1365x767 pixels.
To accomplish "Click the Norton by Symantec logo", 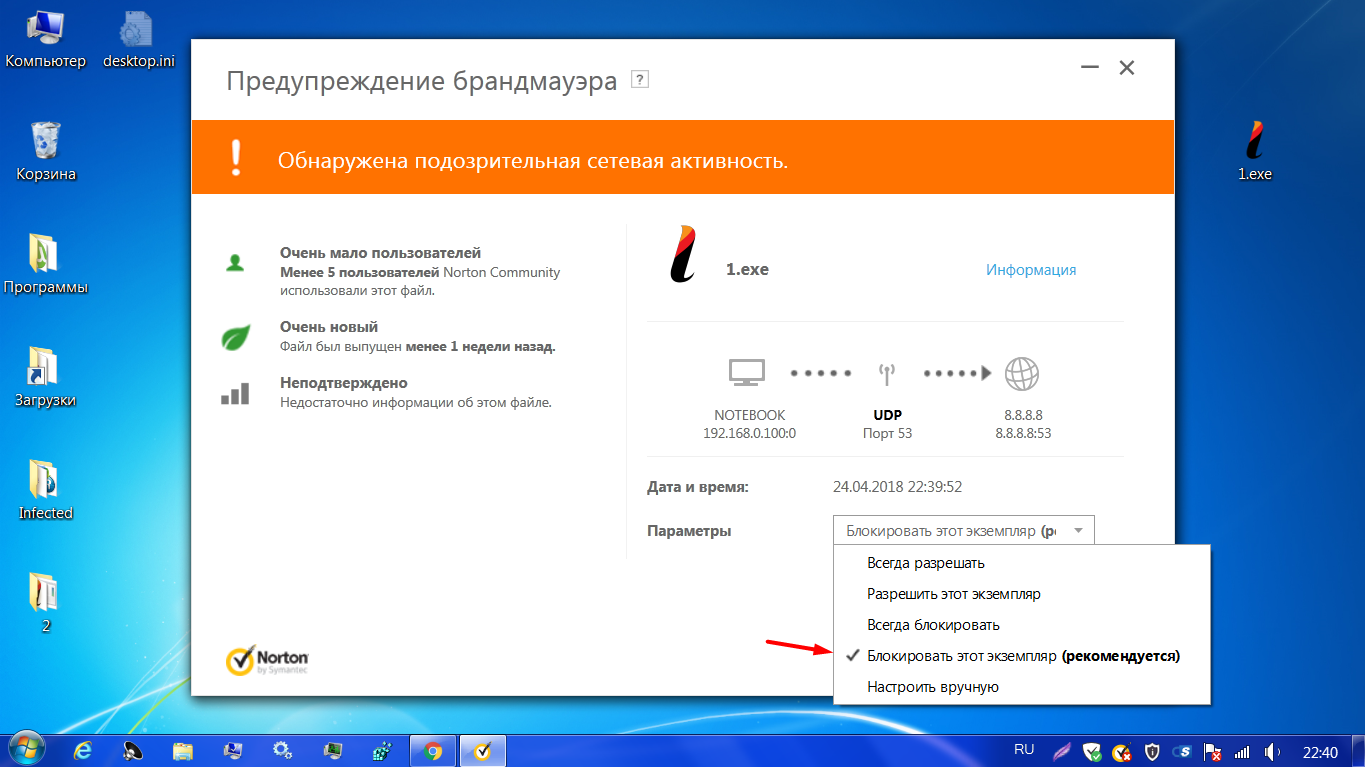I will tap(267, 661).
